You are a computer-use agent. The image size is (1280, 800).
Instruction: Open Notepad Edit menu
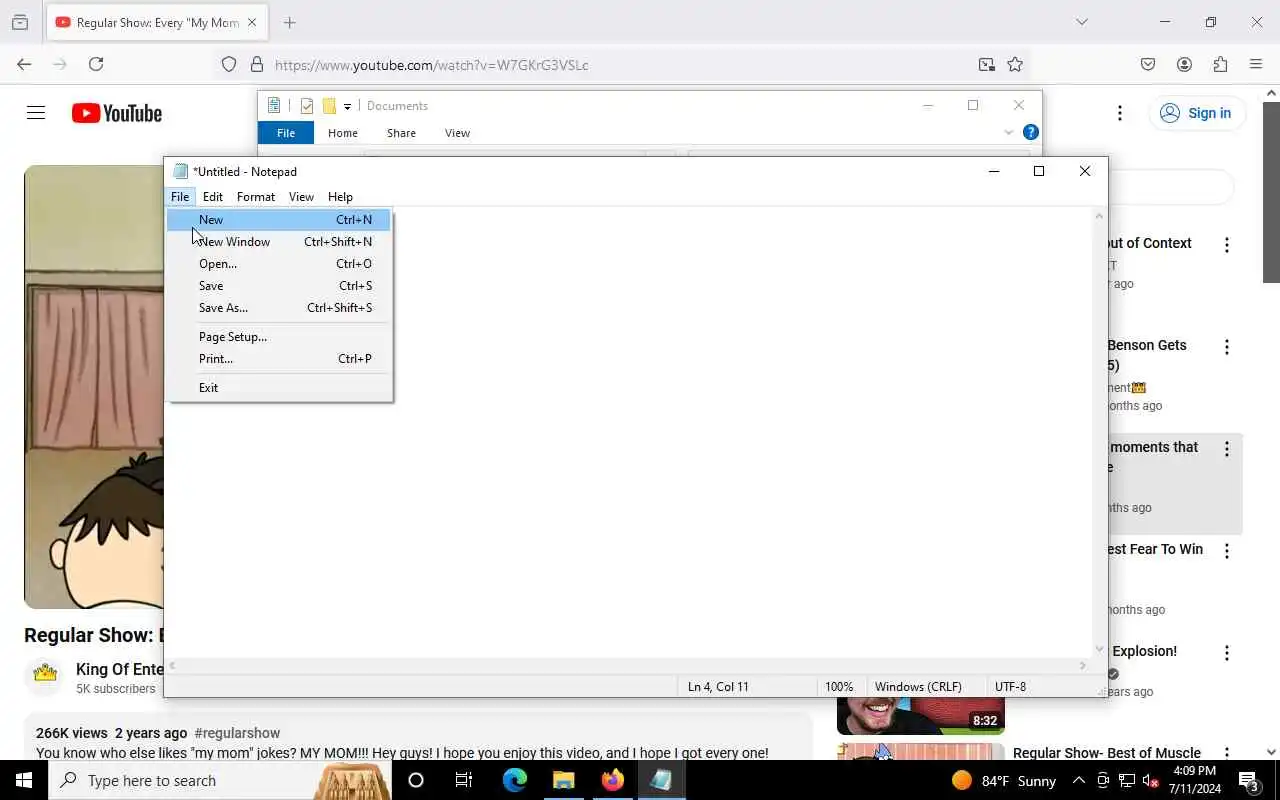(213, 197)
